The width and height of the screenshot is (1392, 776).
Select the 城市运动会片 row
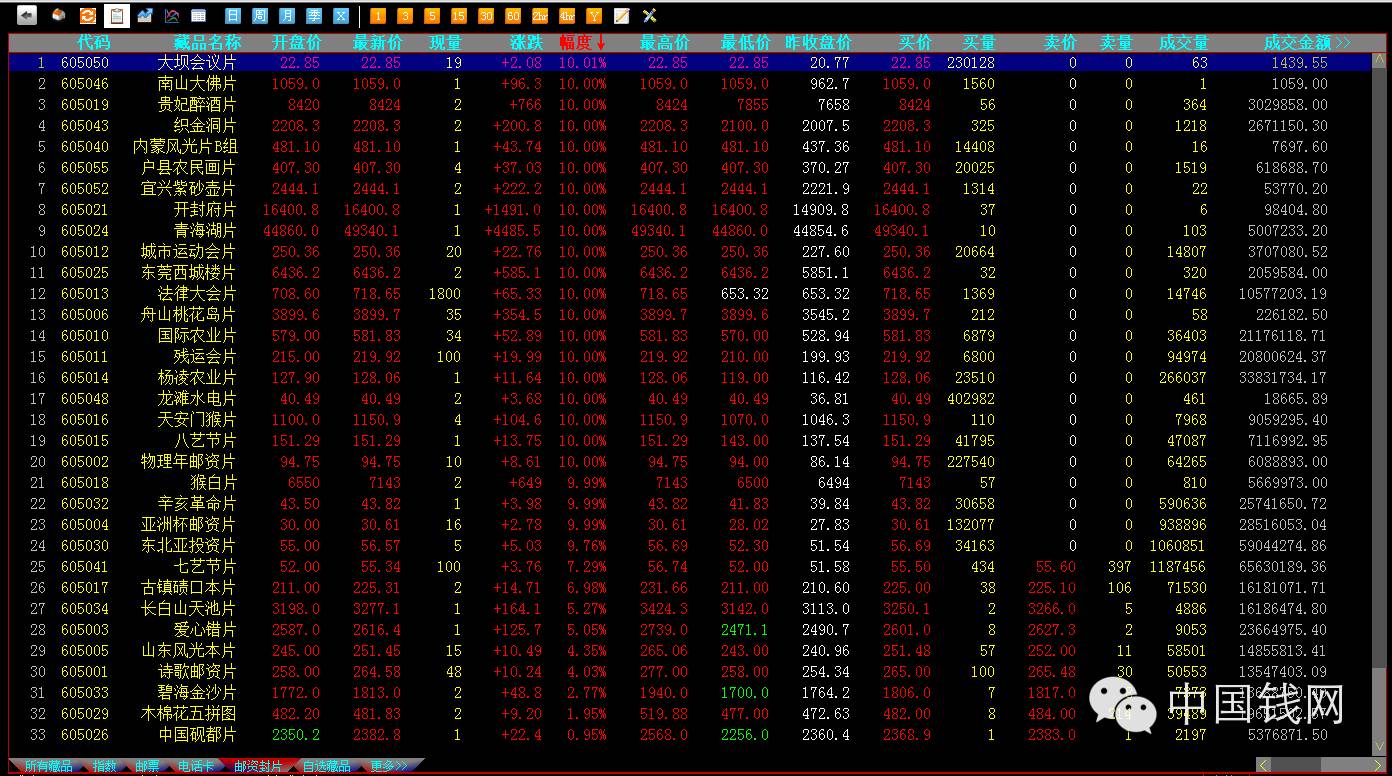pos(690,252)
